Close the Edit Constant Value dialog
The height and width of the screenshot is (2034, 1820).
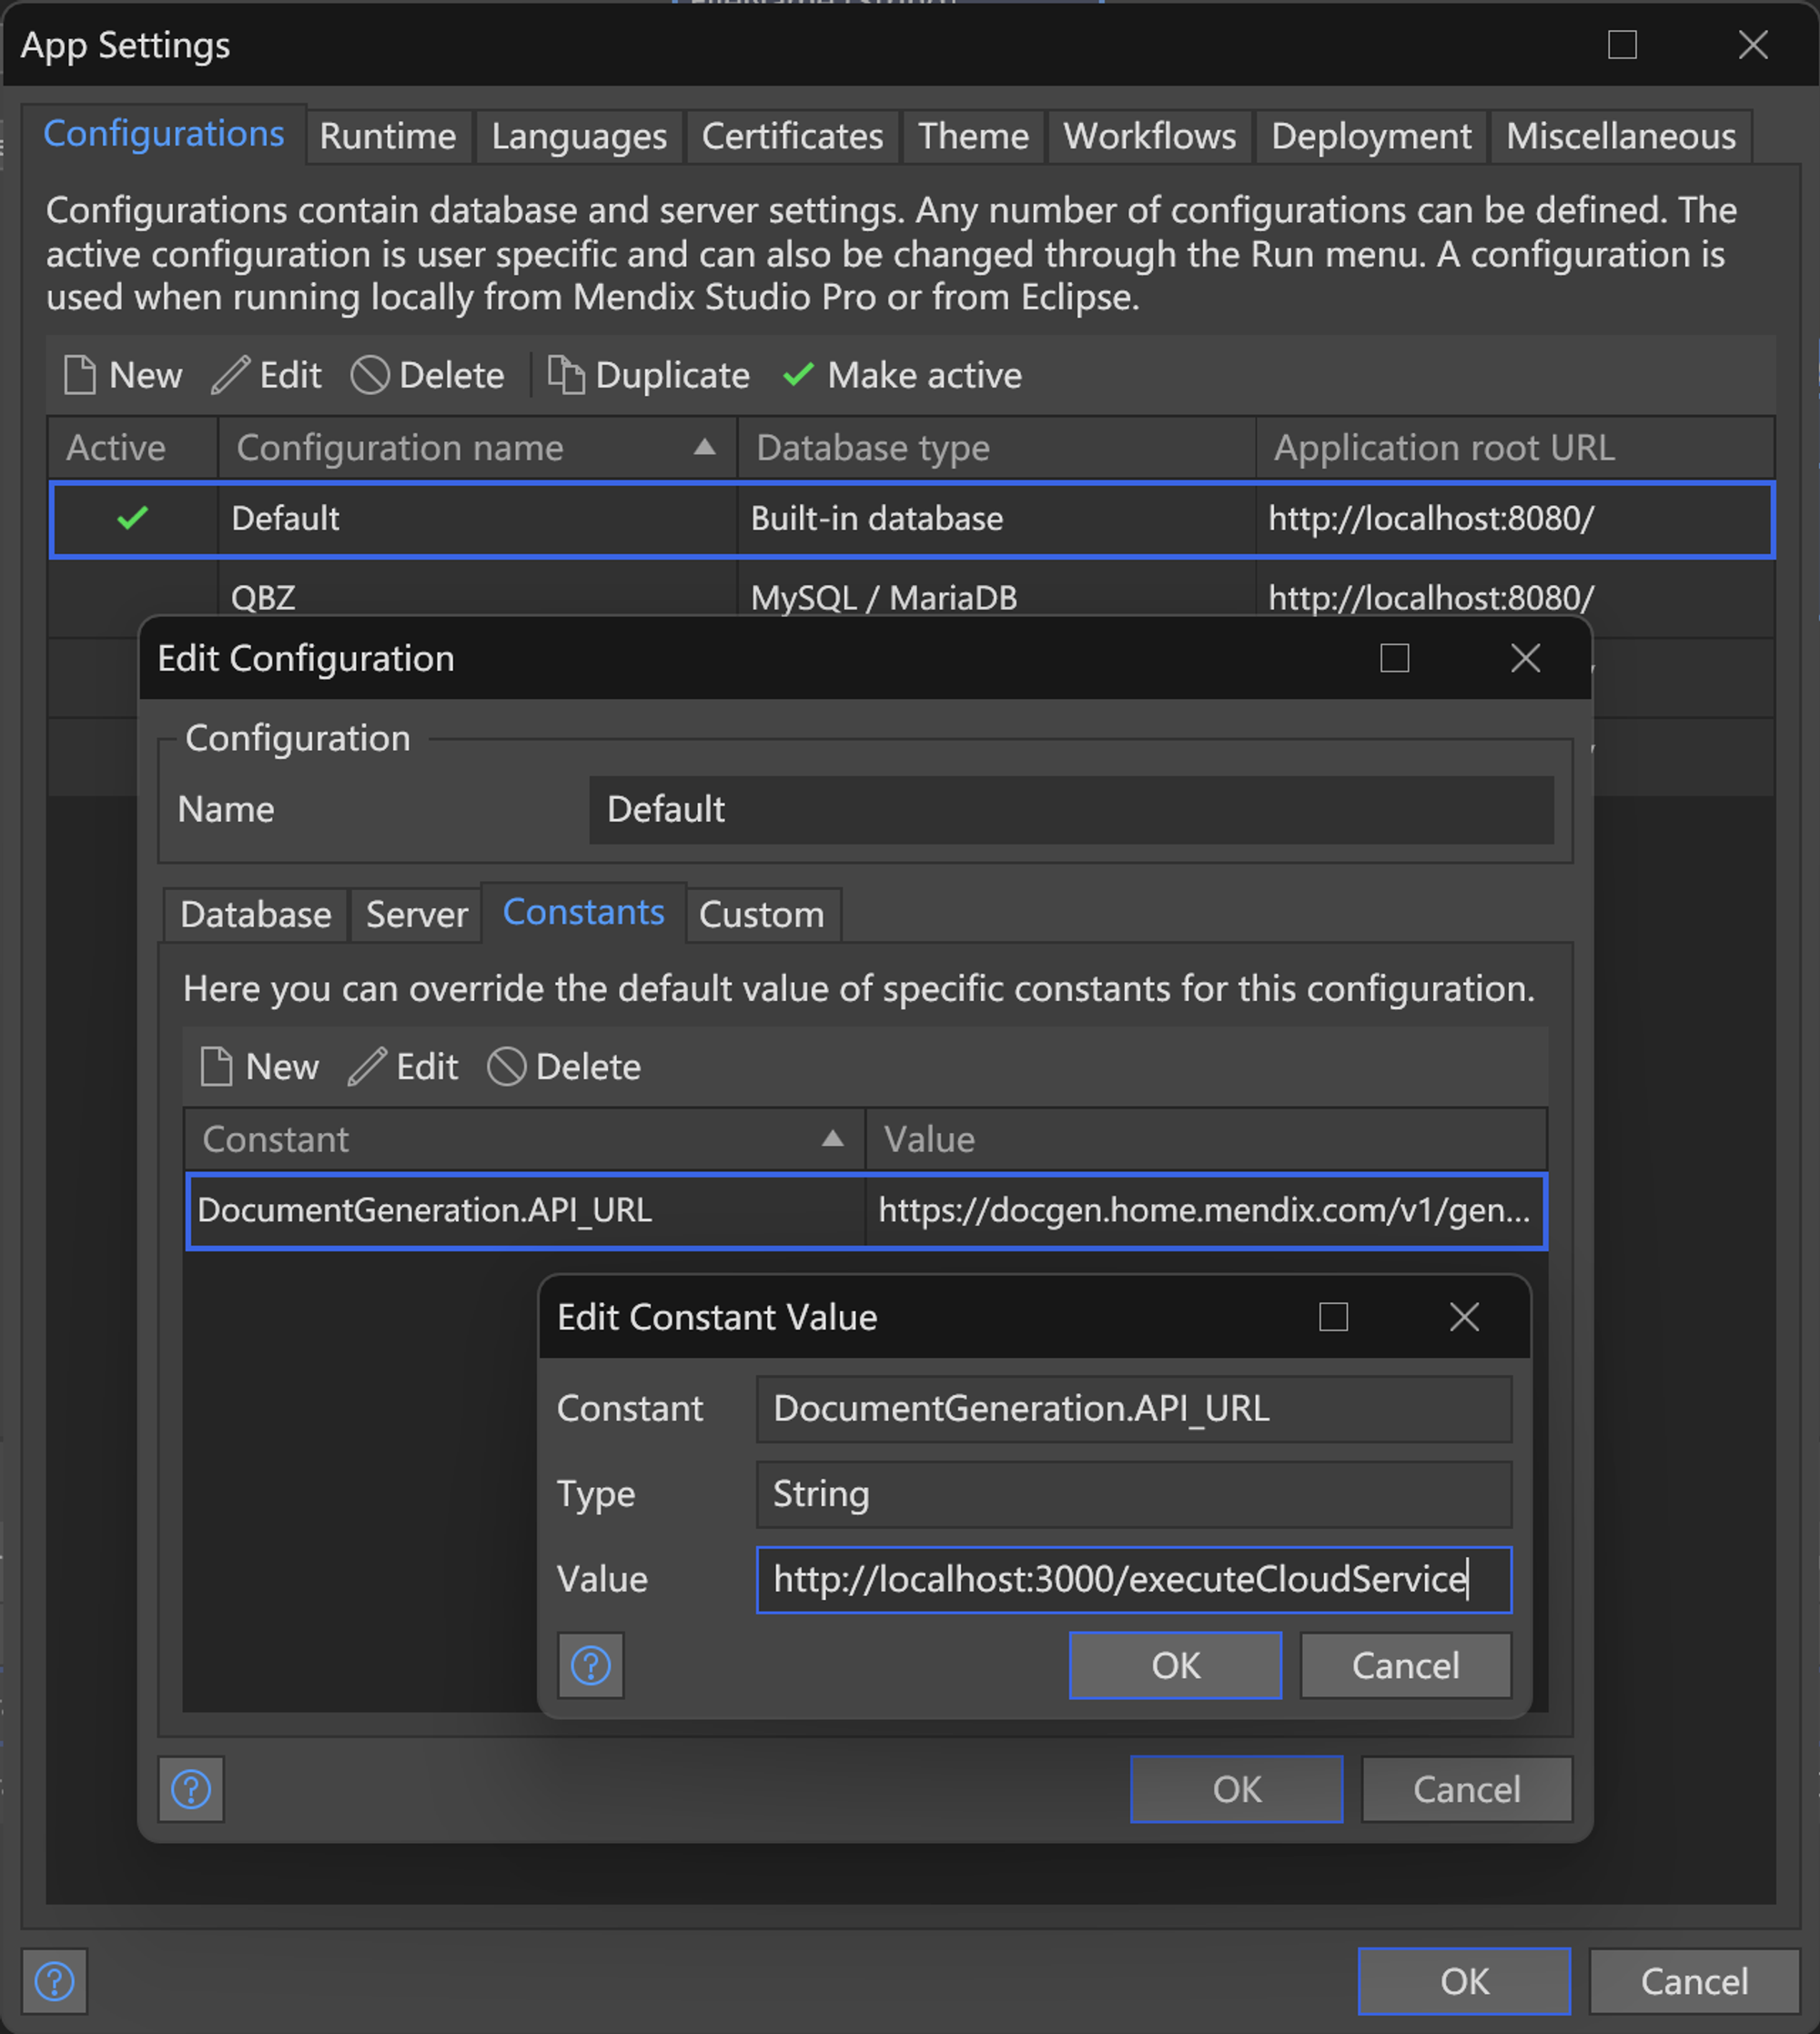click(1464, 1317)
